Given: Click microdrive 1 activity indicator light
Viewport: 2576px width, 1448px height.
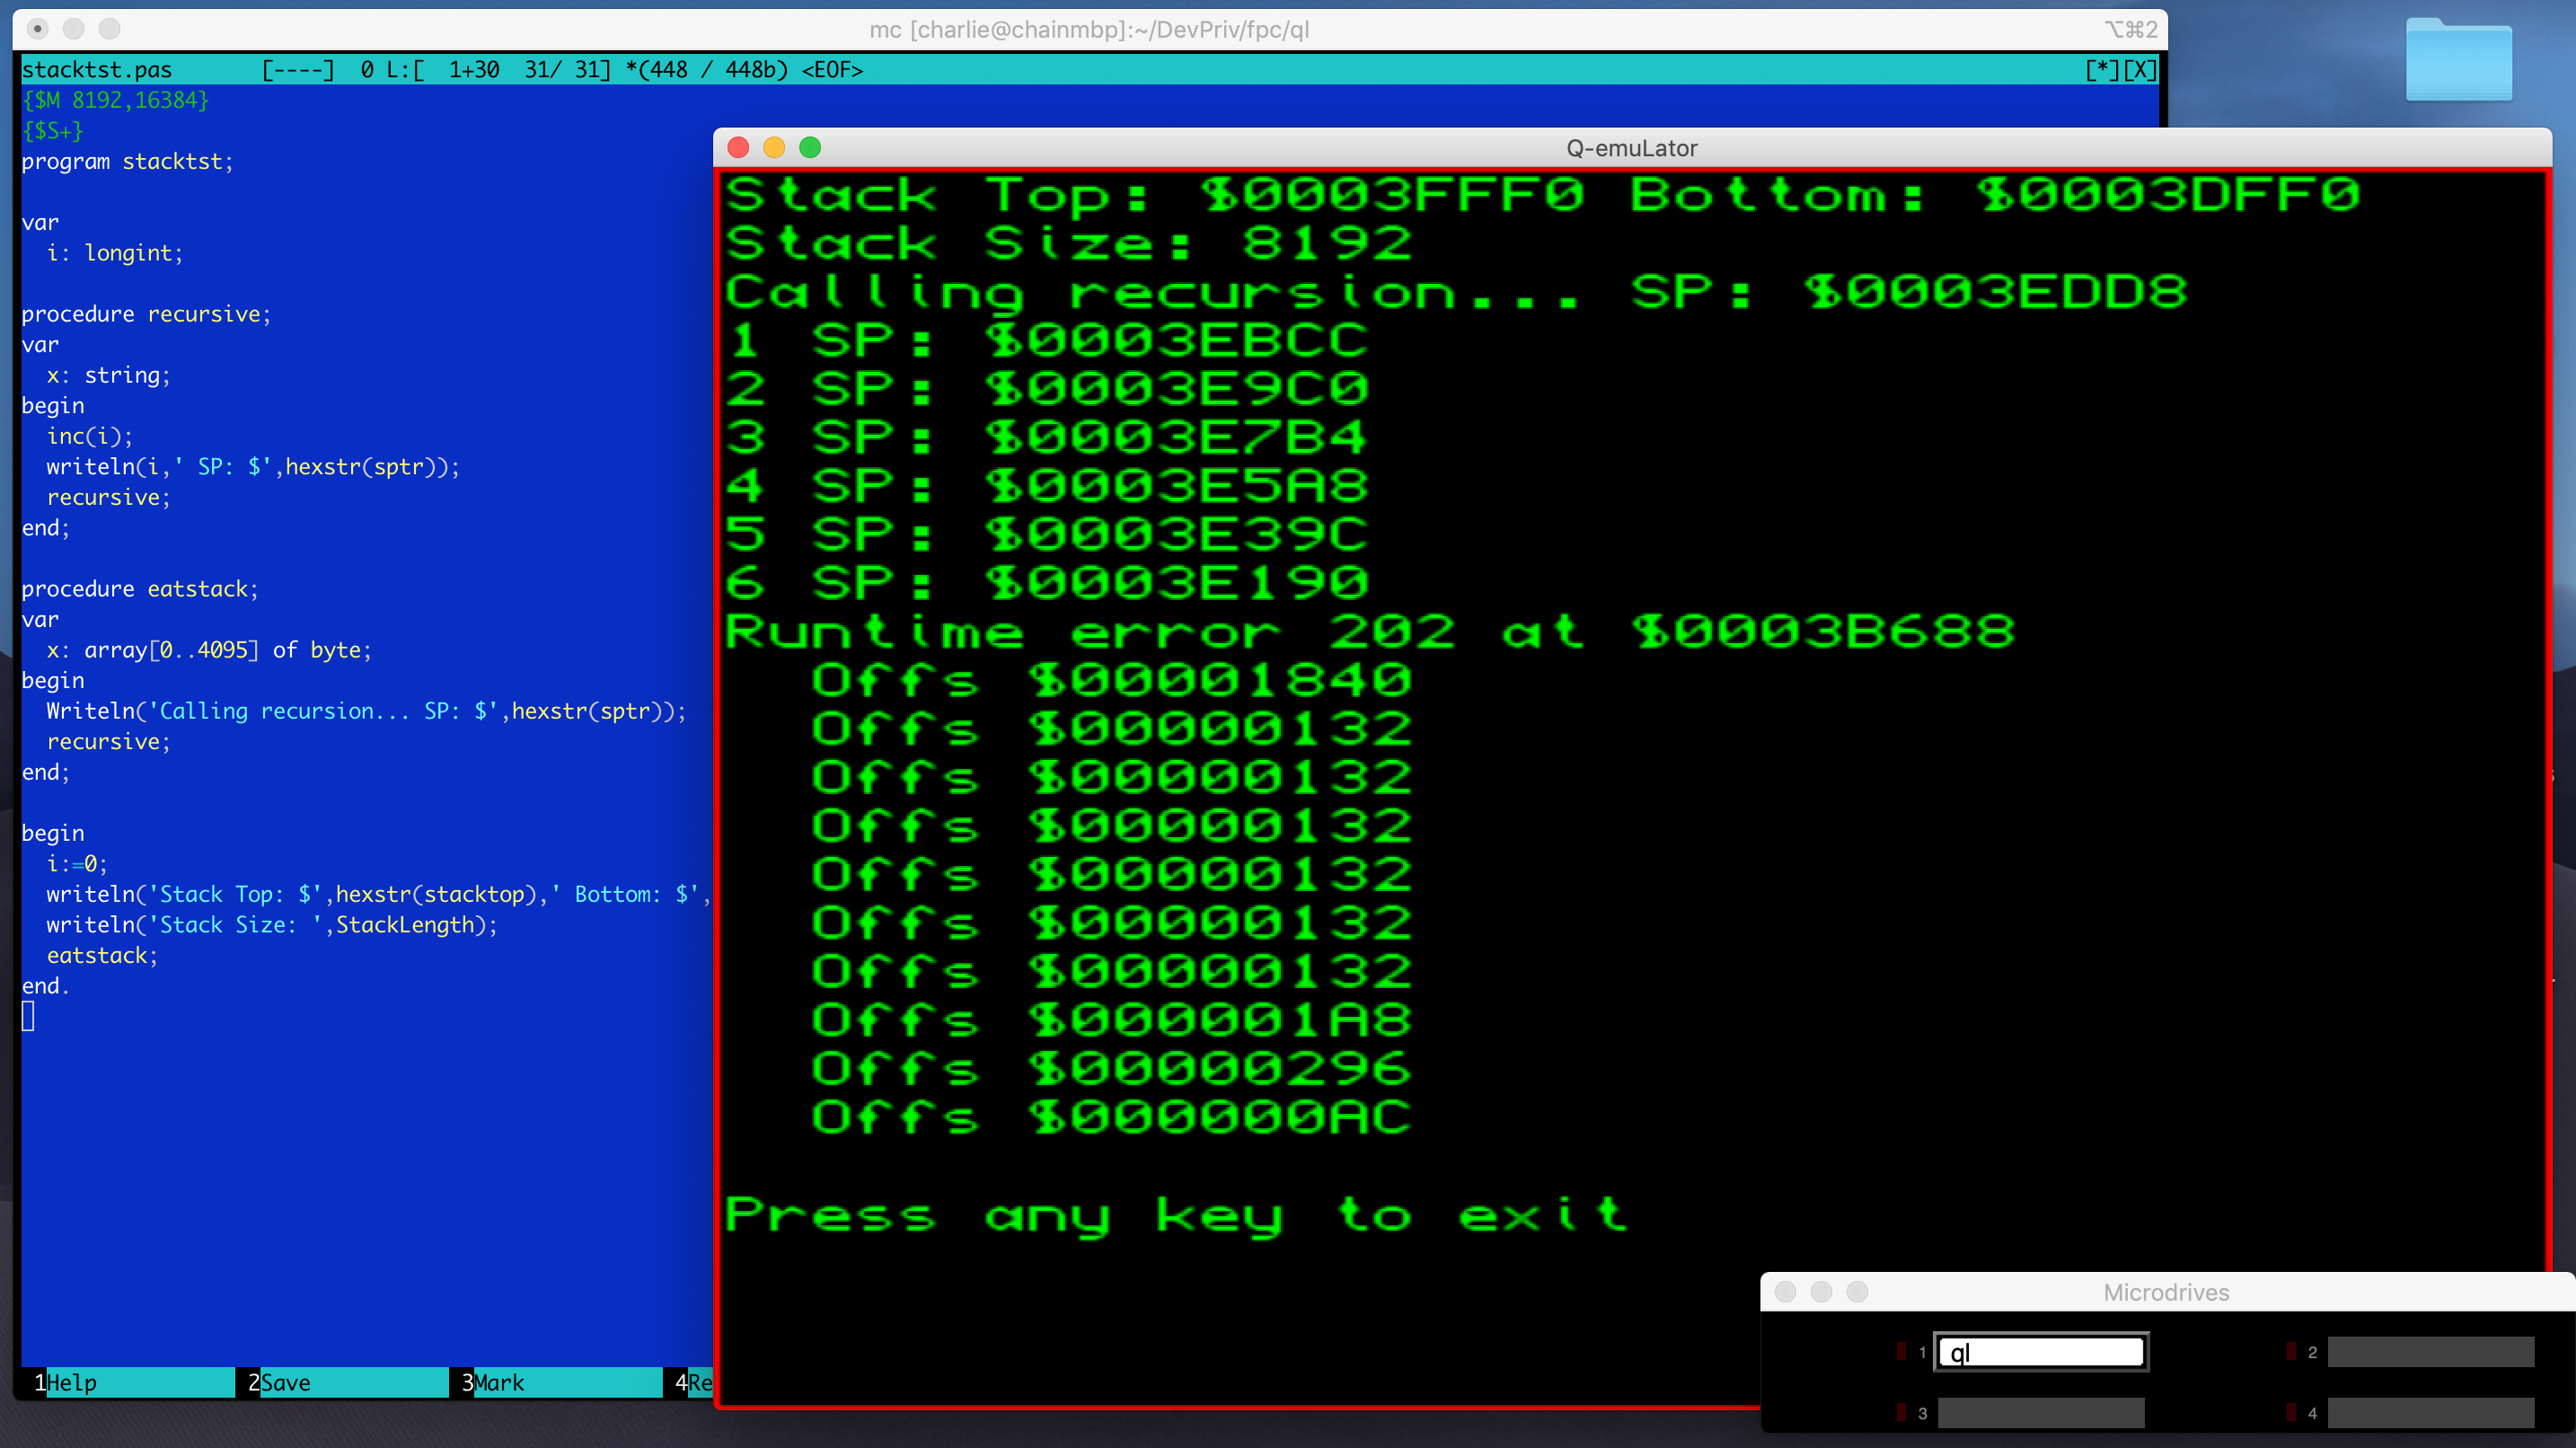Looking at the screenshot, I should click(x=1901, y=1351).
